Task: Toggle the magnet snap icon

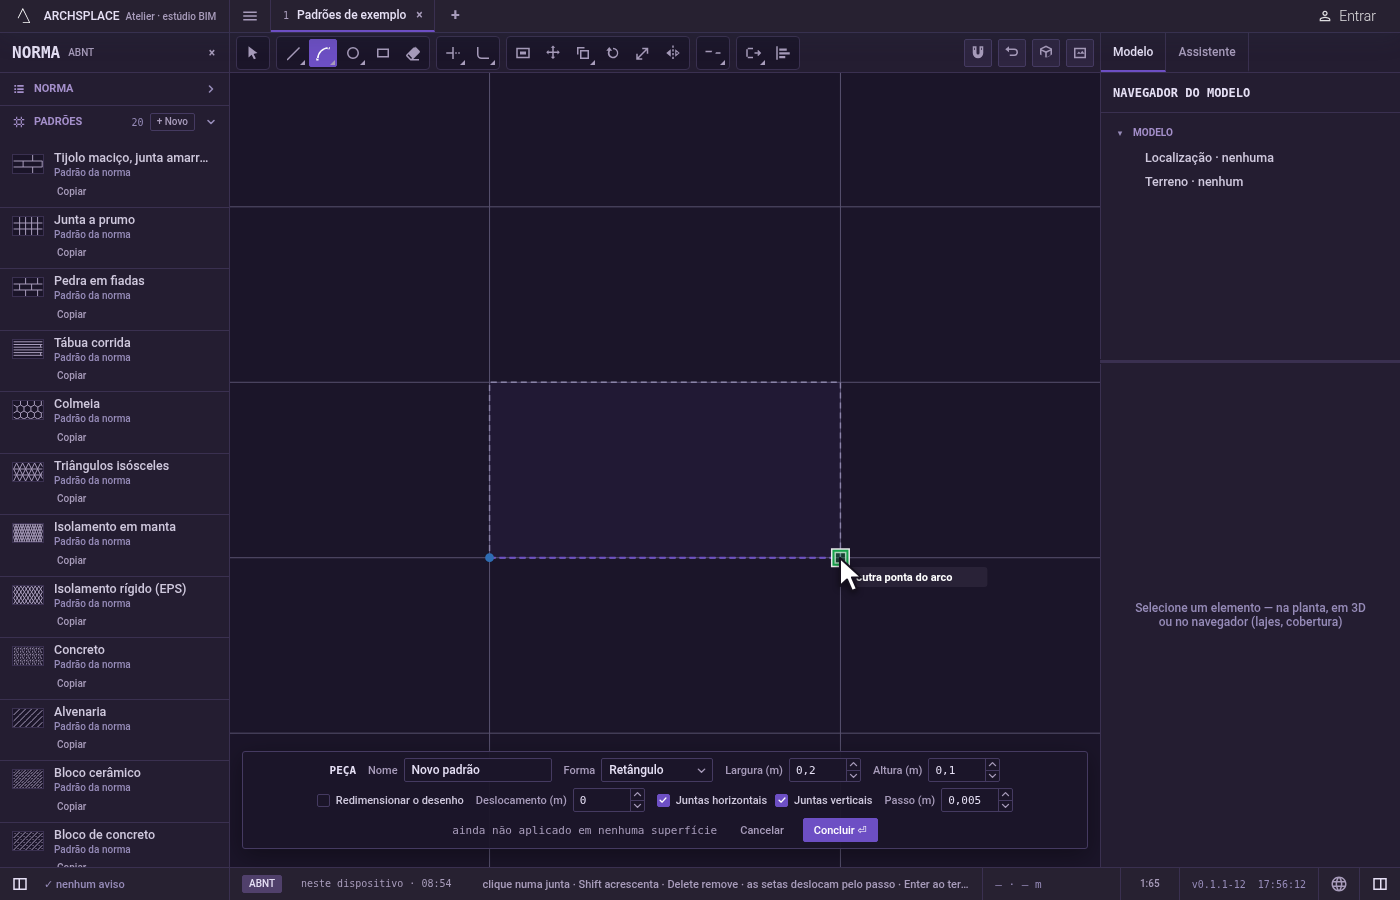Action: 978,52
